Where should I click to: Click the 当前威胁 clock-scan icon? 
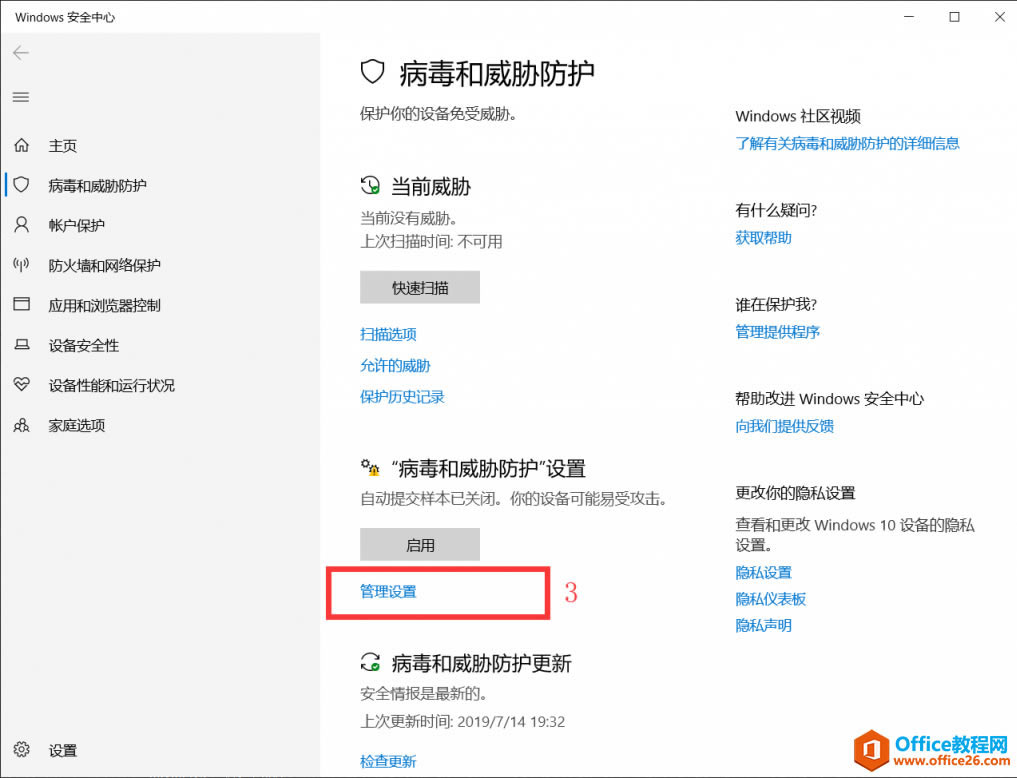(x=370, y=185)
